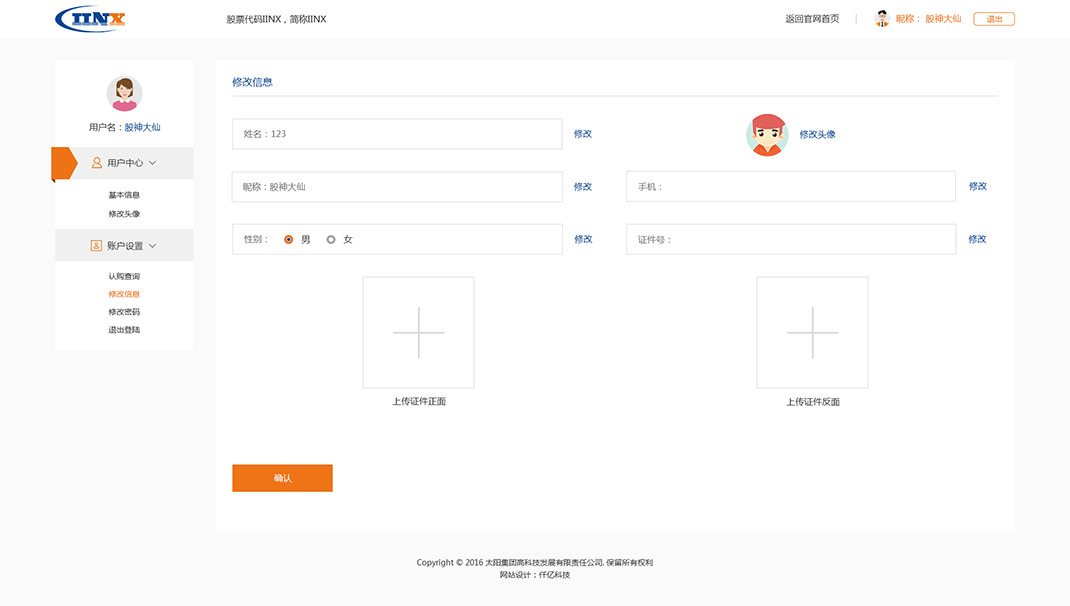
Task: Click the red-cap avatar next to 修改头像
Action: click(767, 135)
